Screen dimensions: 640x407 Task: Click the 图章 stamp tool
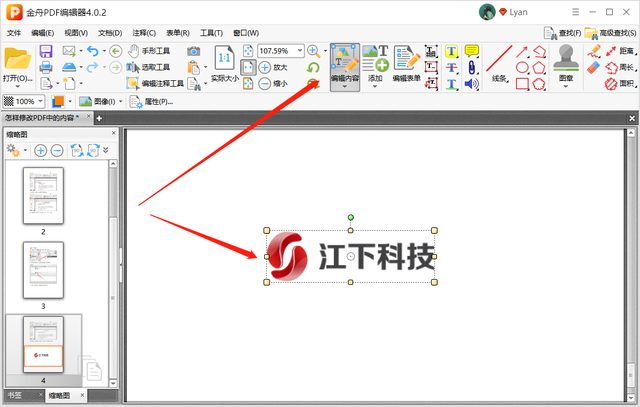[566, 63]
